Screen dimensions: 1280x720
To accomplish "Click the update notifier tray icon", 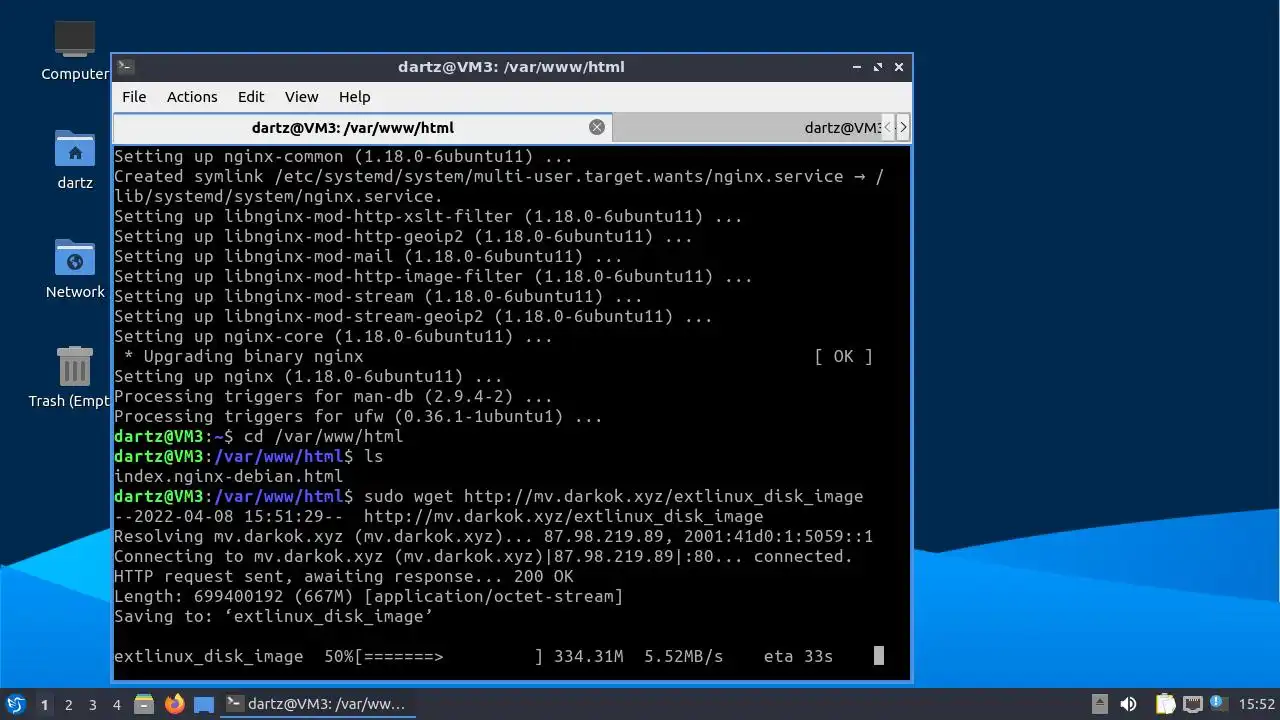I will pyautogui.click(x=1217, y=703).
